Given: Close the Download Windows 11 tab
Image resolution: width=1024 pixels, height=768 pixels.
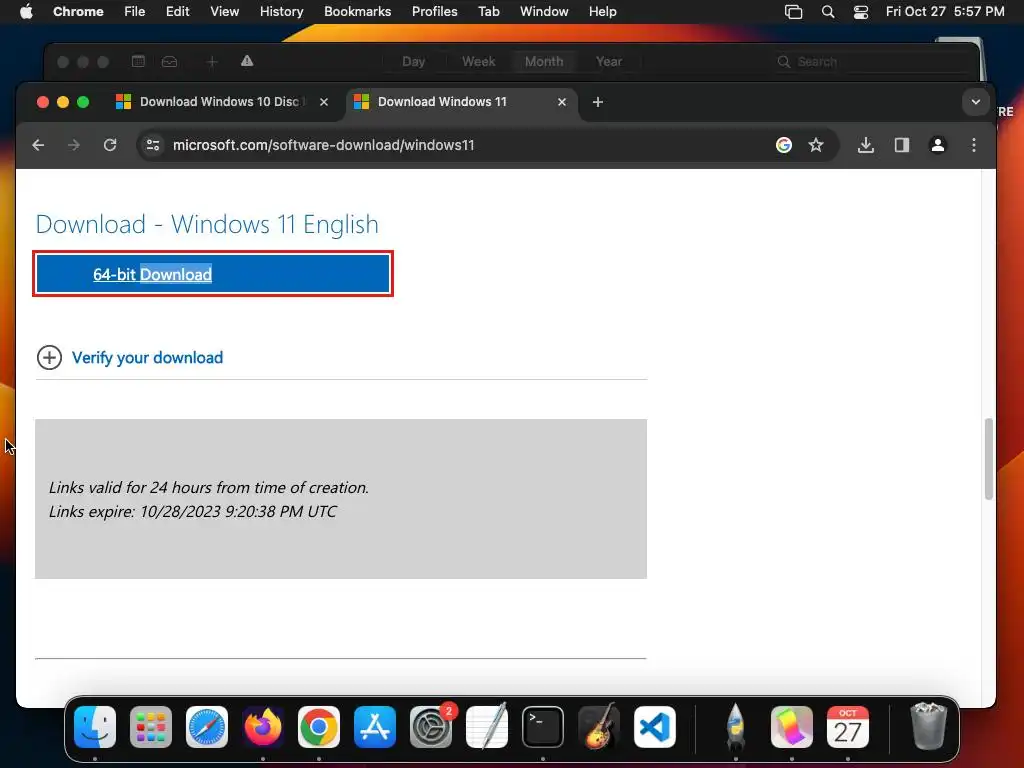Looking at the screenshot, I should [562, 102].
